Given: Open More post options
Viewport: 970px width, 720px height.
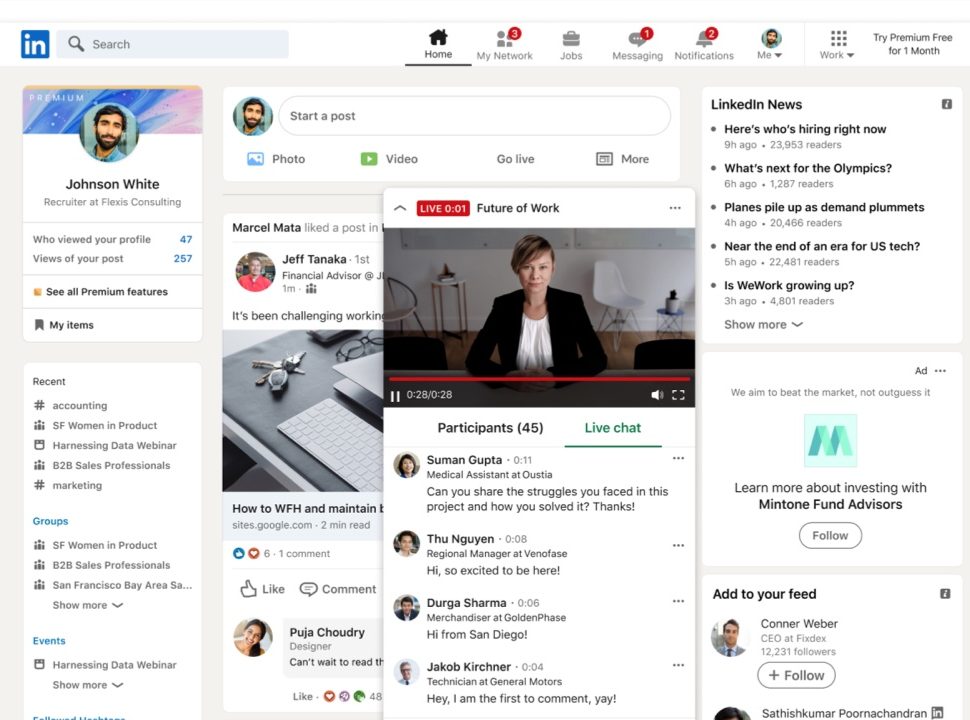Looking at the screenshot, I should 622,159.
